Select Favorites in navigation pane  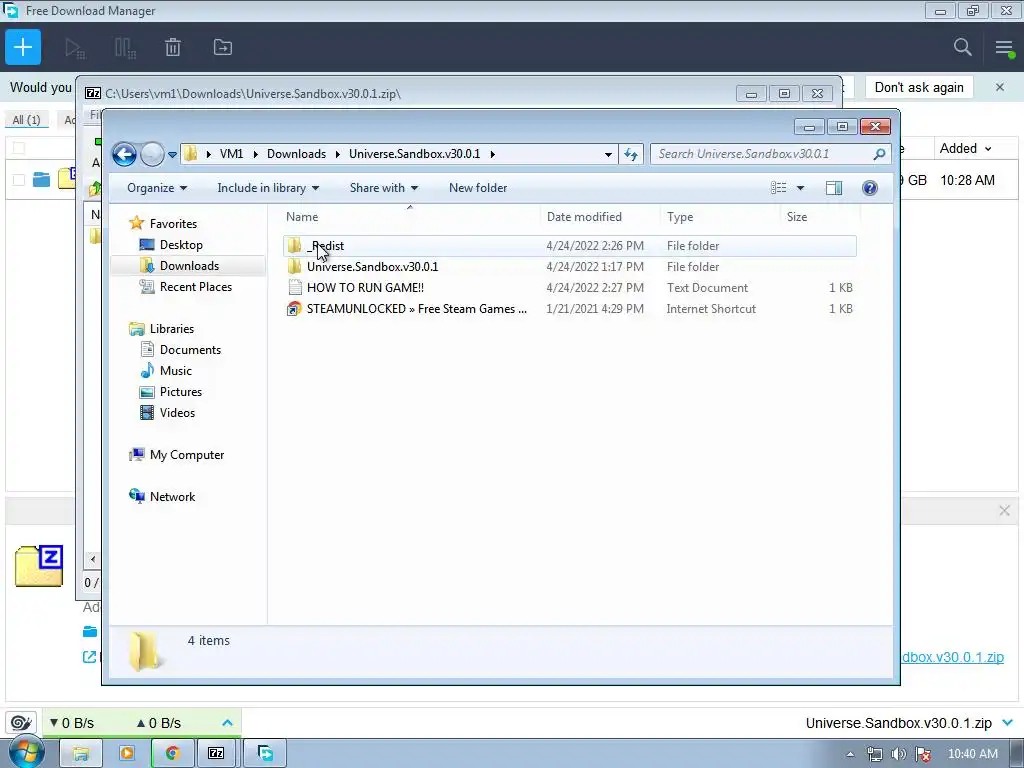[x=173, y=224]
